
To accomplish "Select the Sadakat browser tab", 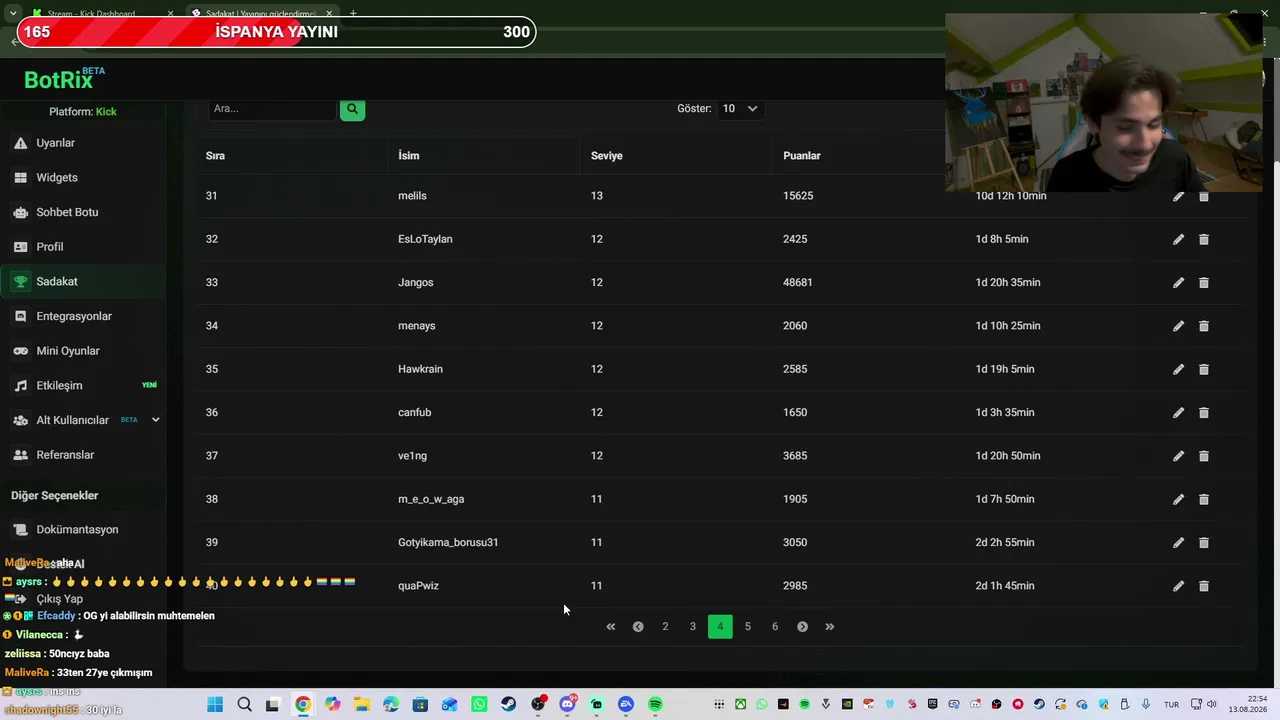I will click(x=262, y=14).
